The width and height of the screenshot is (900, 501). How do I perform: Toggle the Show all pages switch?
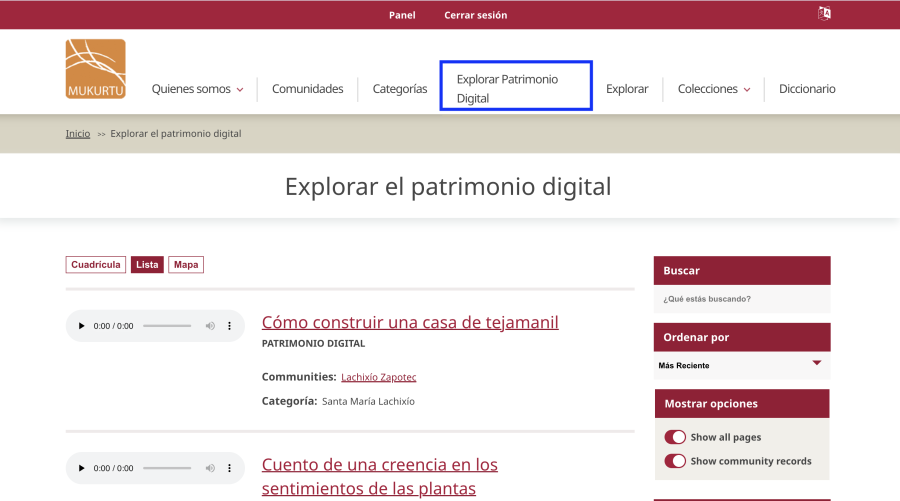pyautogui.click(x=675, y=437)
